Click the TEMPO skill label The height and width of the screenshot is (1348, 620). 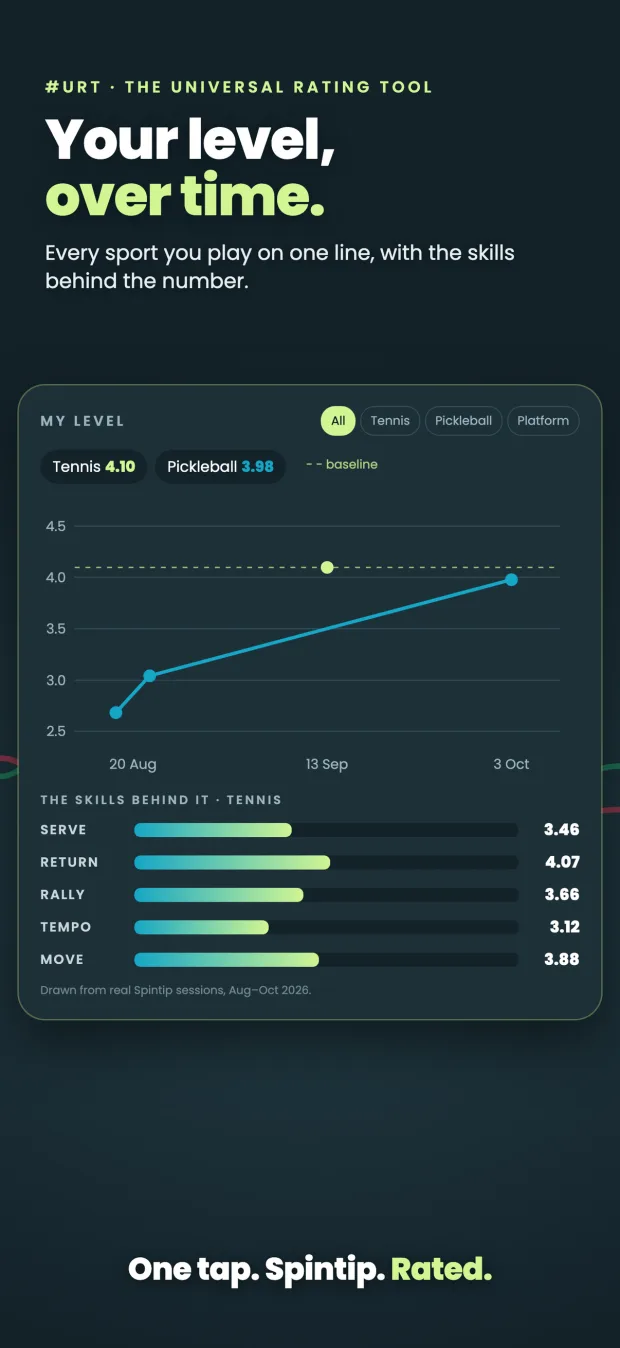[65, 927]
